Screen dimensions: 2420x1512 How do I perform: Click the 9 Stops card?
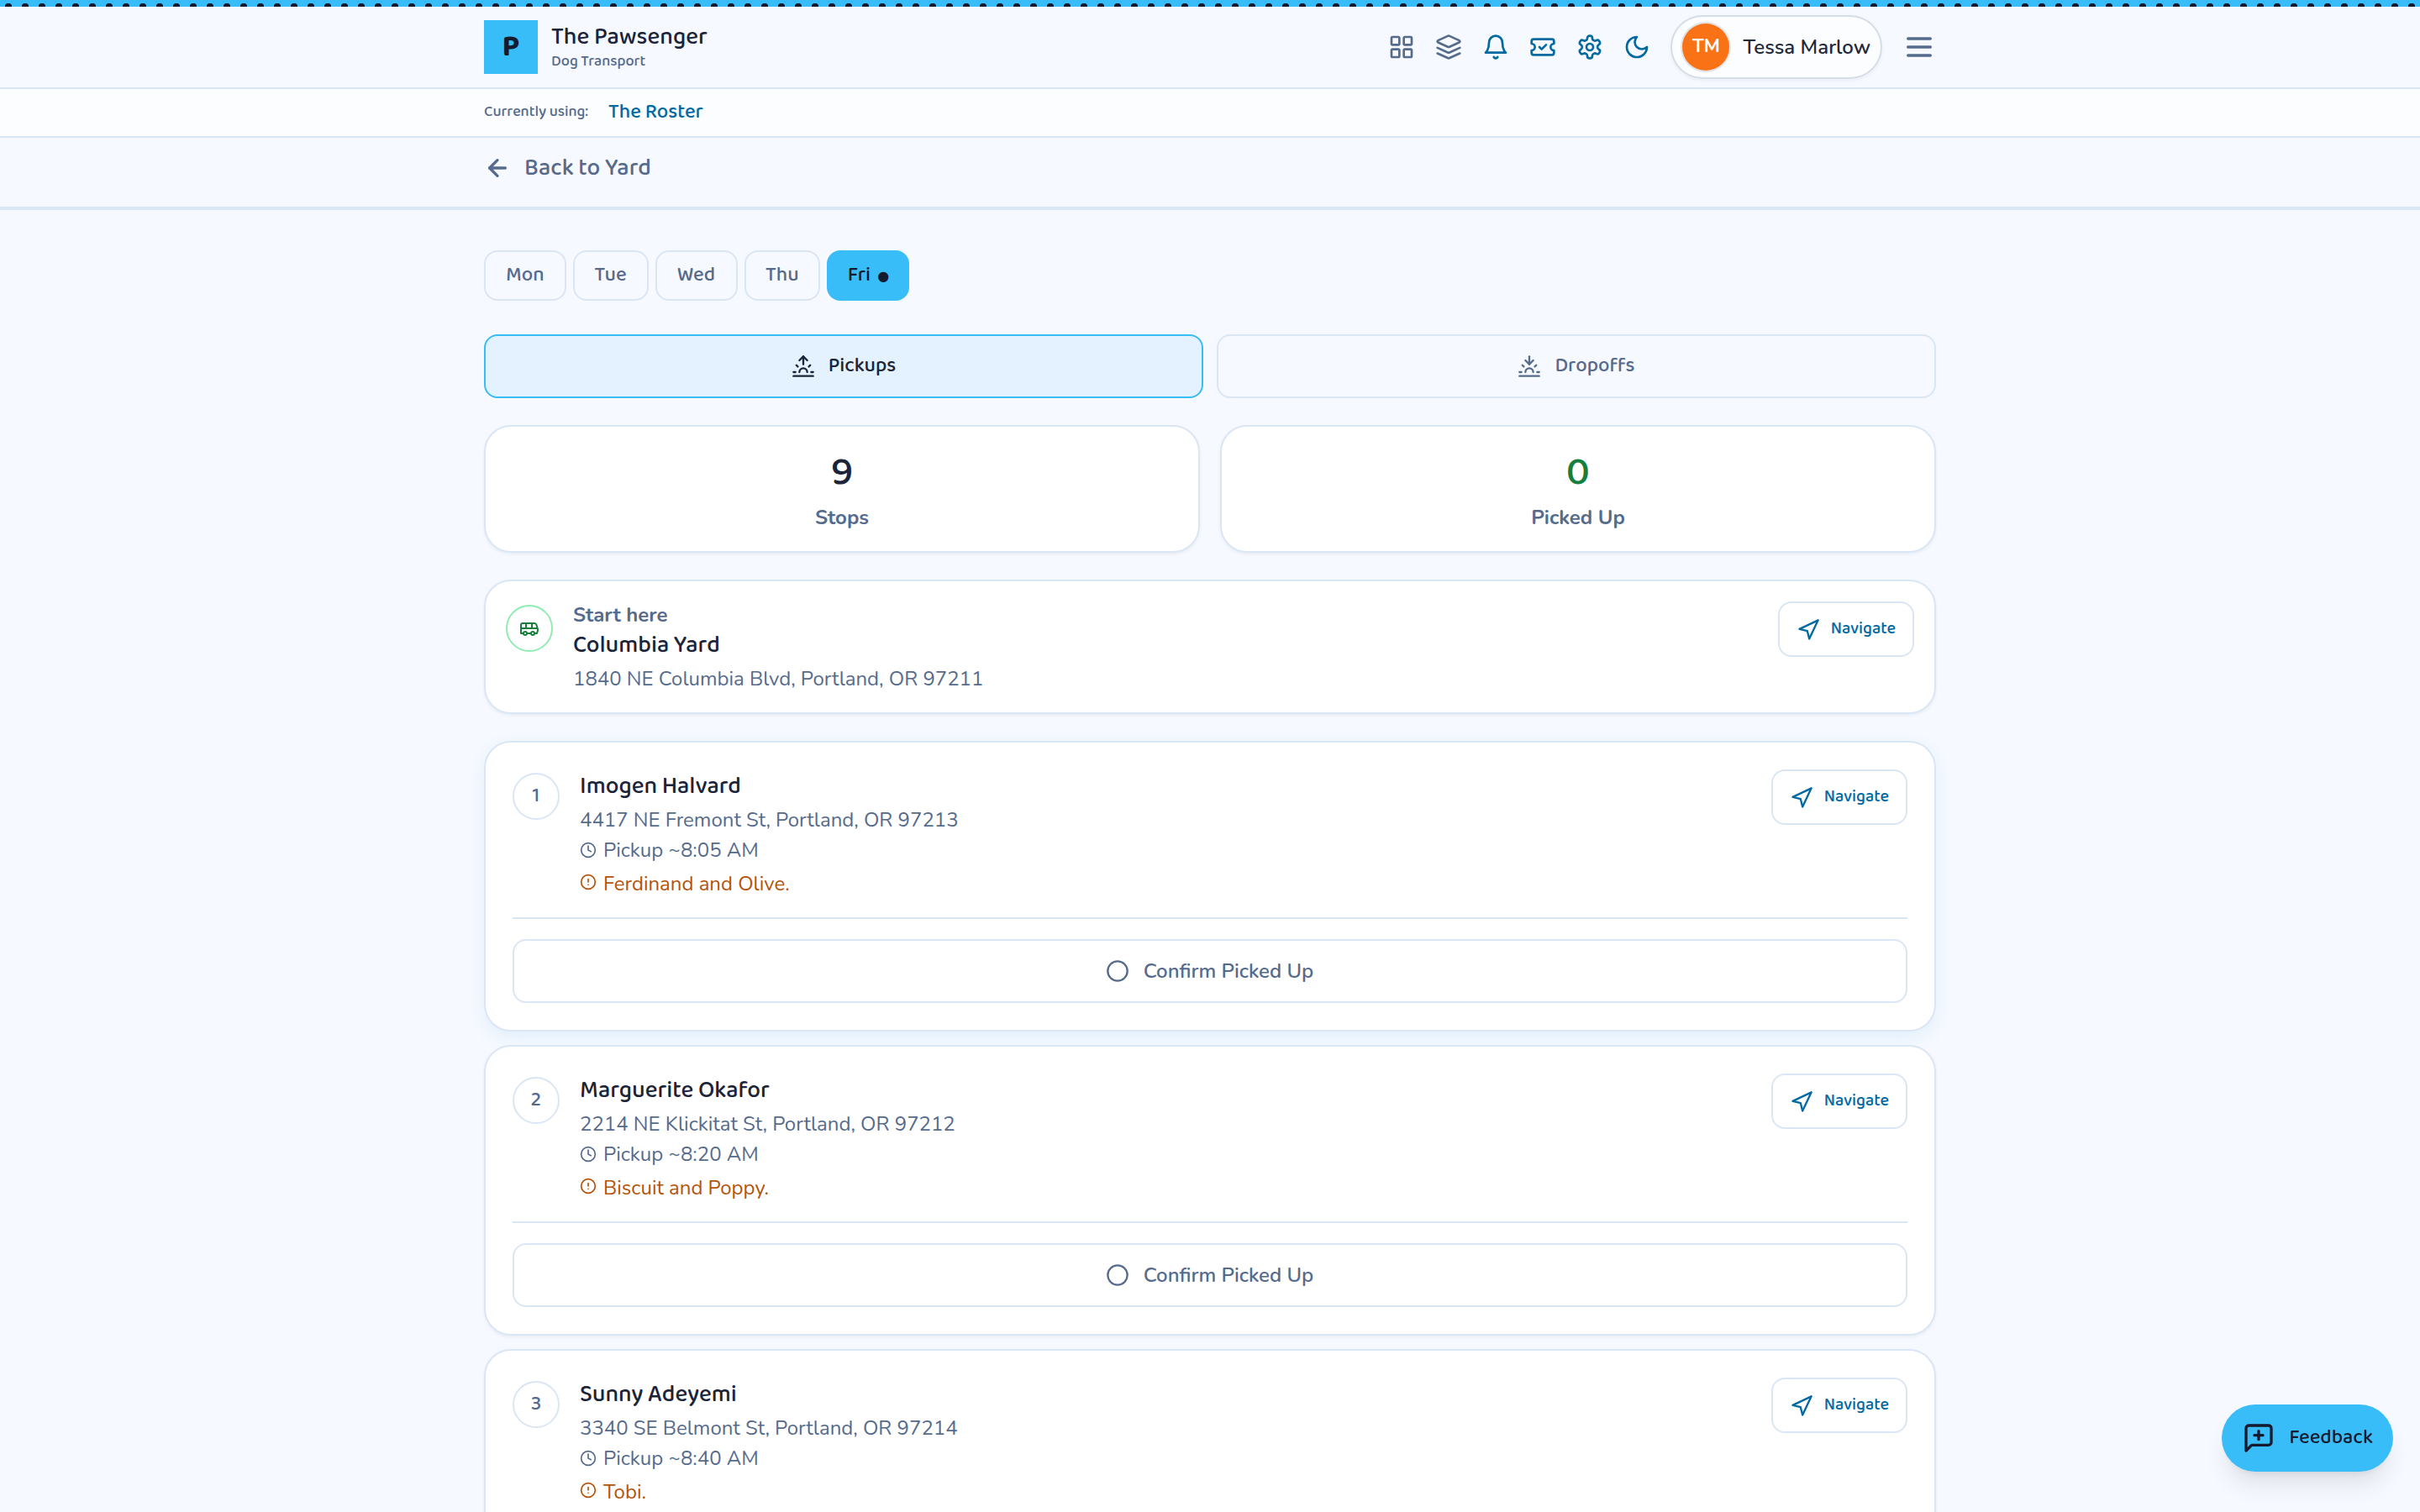point(842,489)
